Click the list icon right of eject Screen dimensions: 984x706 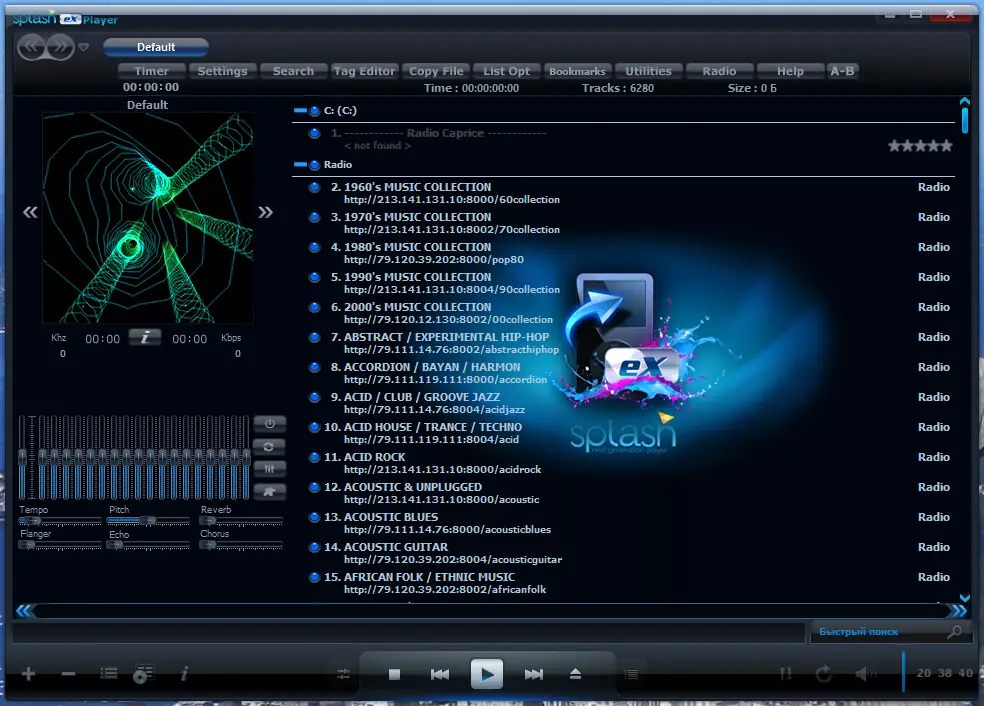click(632, 674)
